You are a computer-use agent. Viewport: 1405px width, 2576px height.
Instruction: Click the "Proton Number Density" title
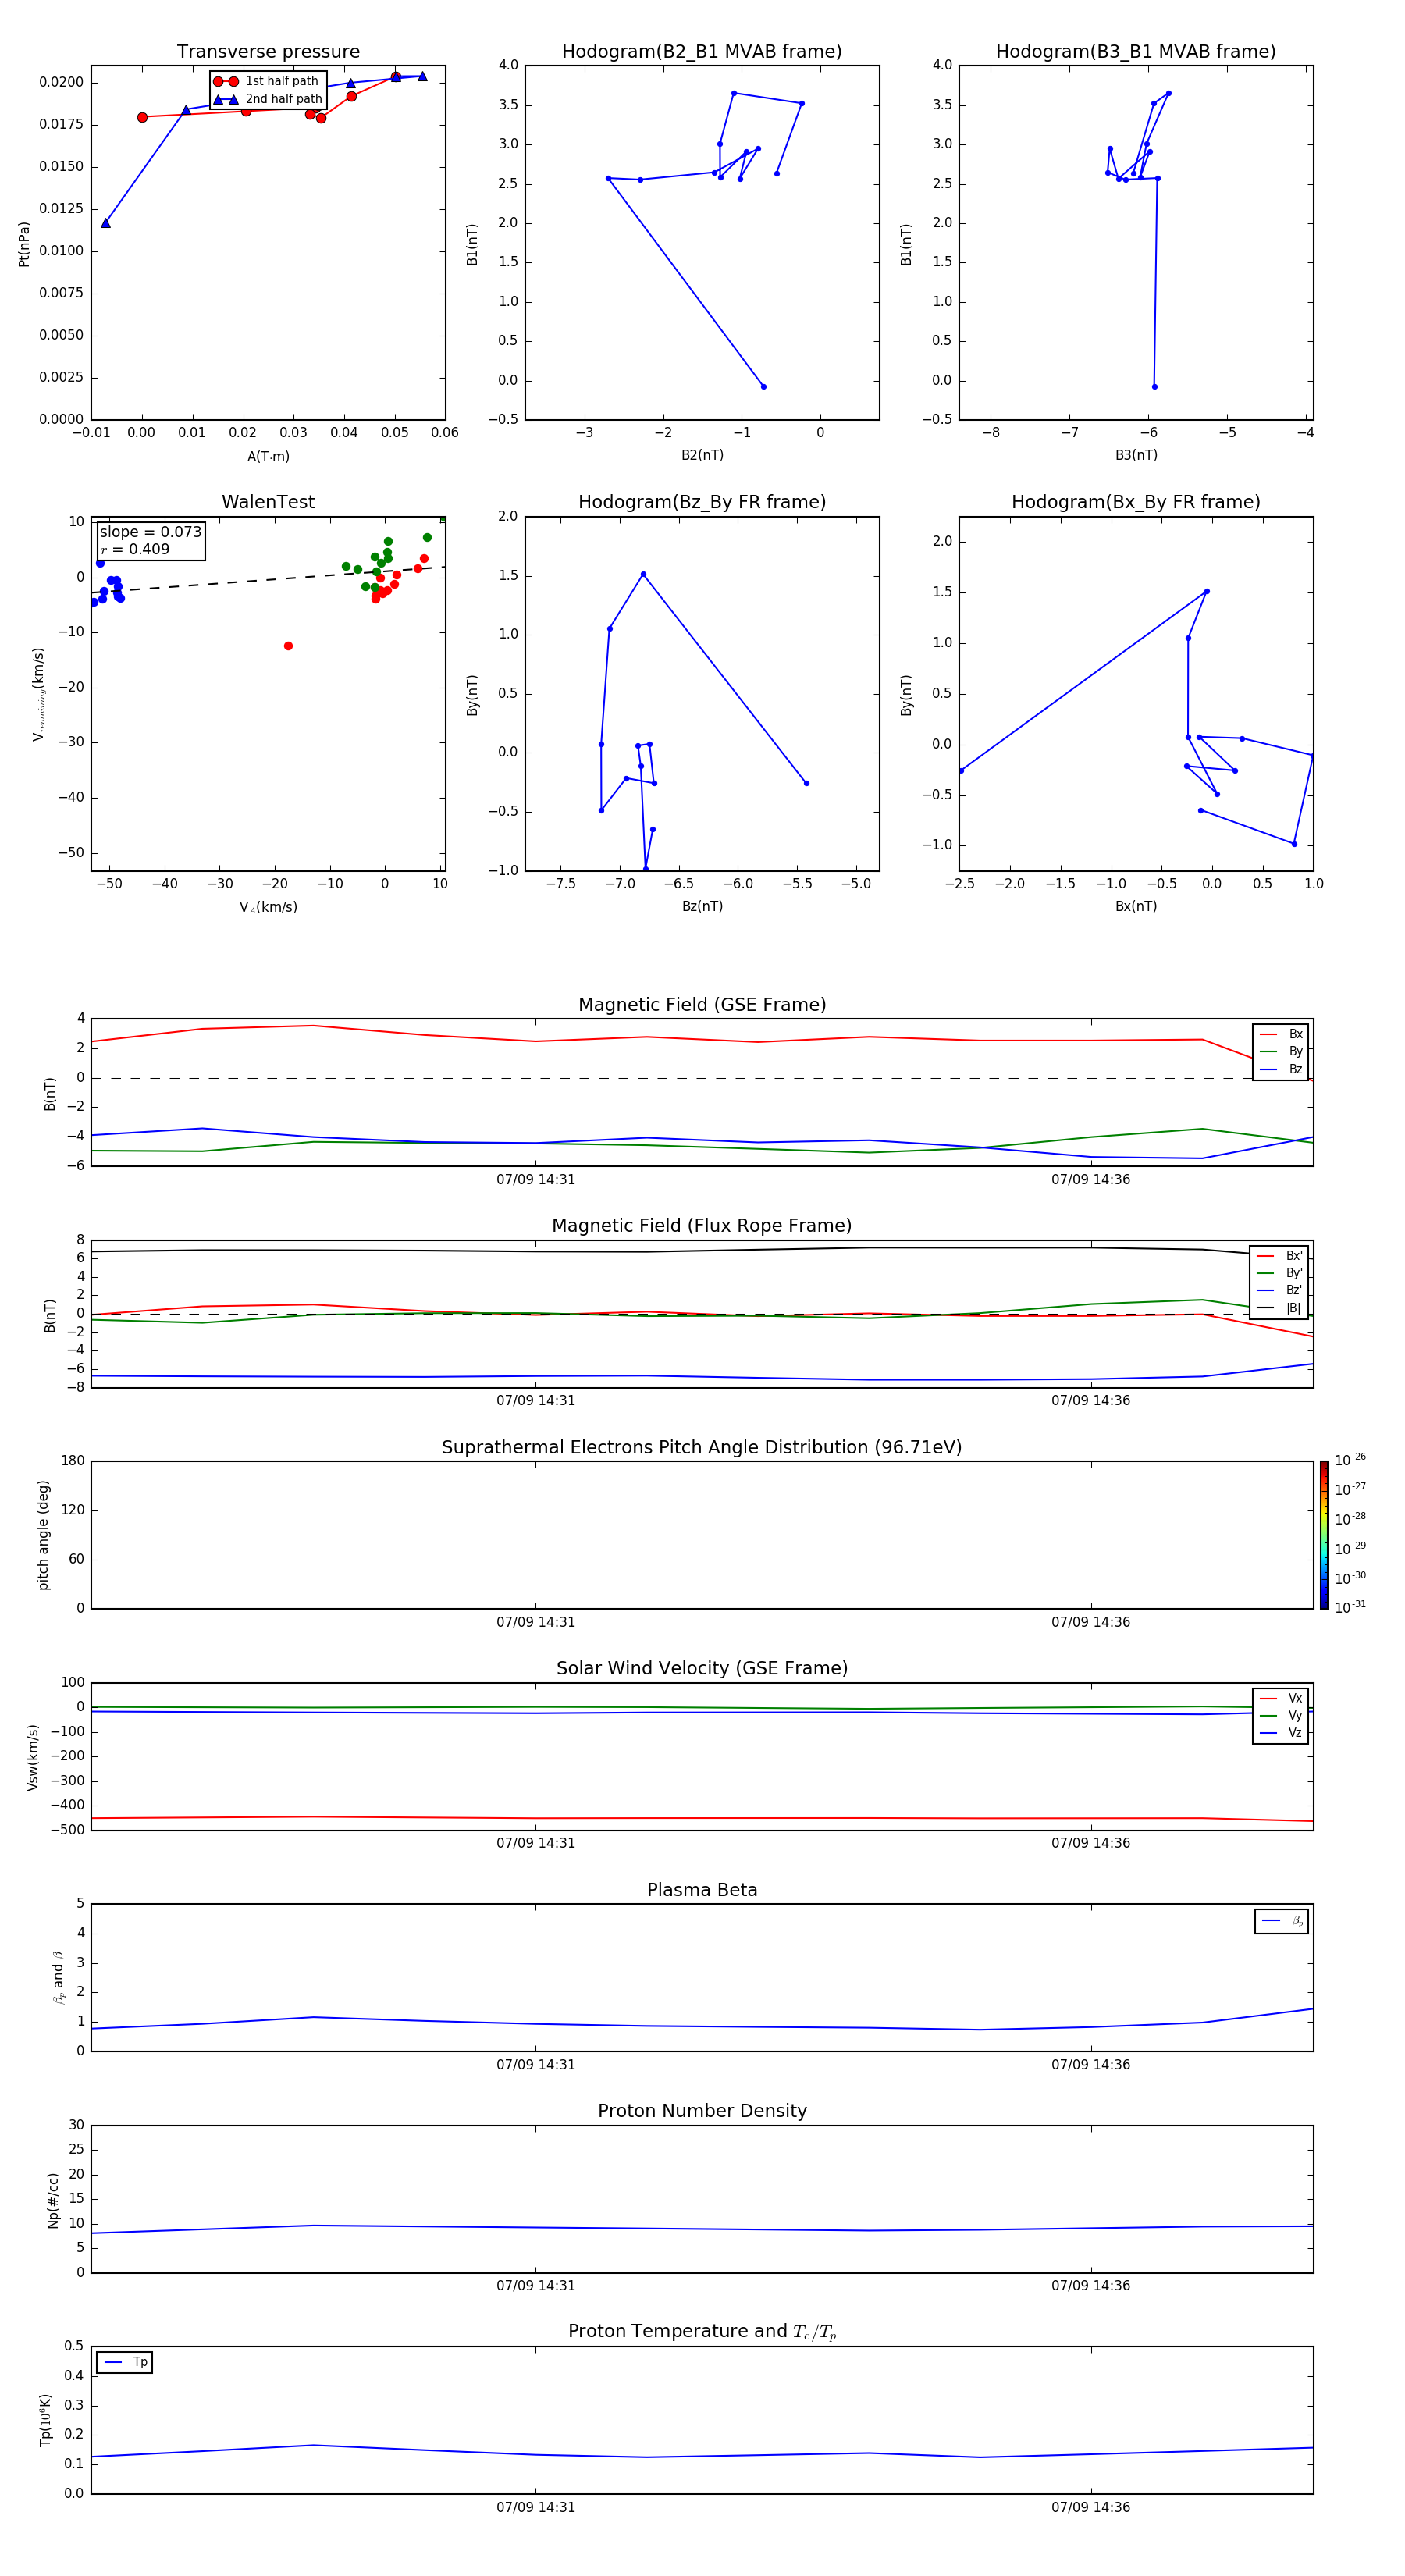point(702,2111)
